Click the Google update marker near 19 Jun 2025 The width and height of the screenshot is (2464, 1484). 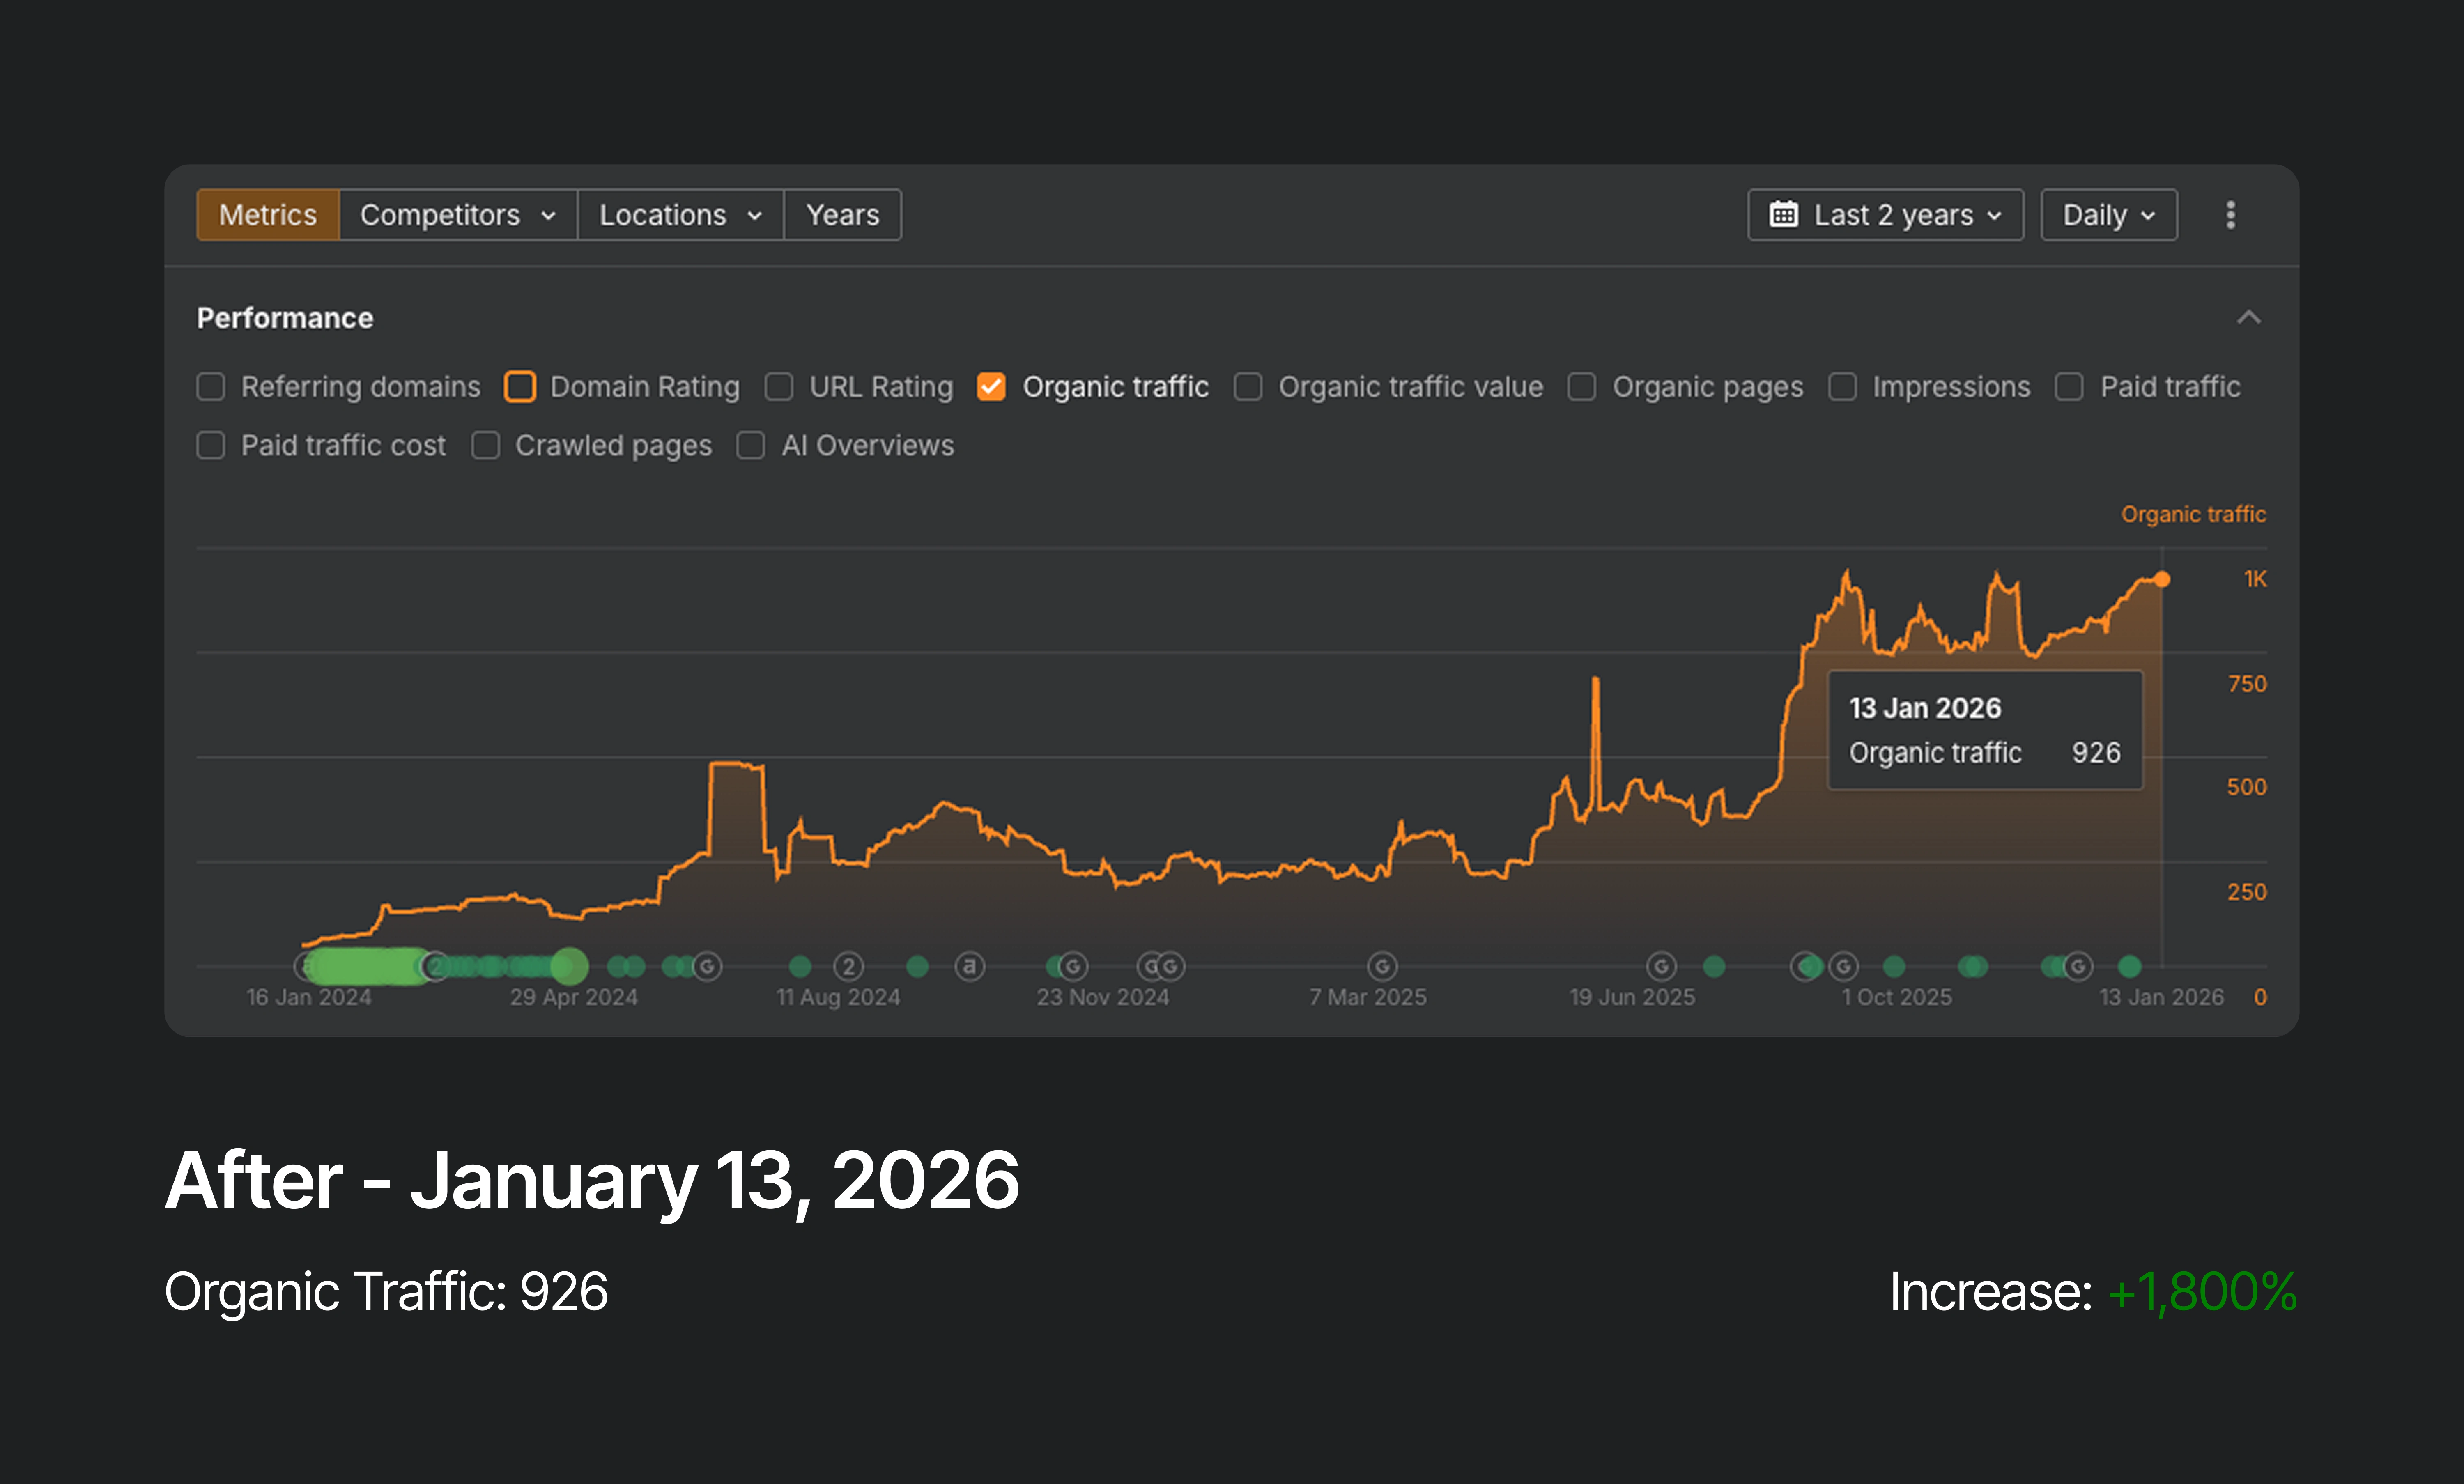coord(1661,966)
